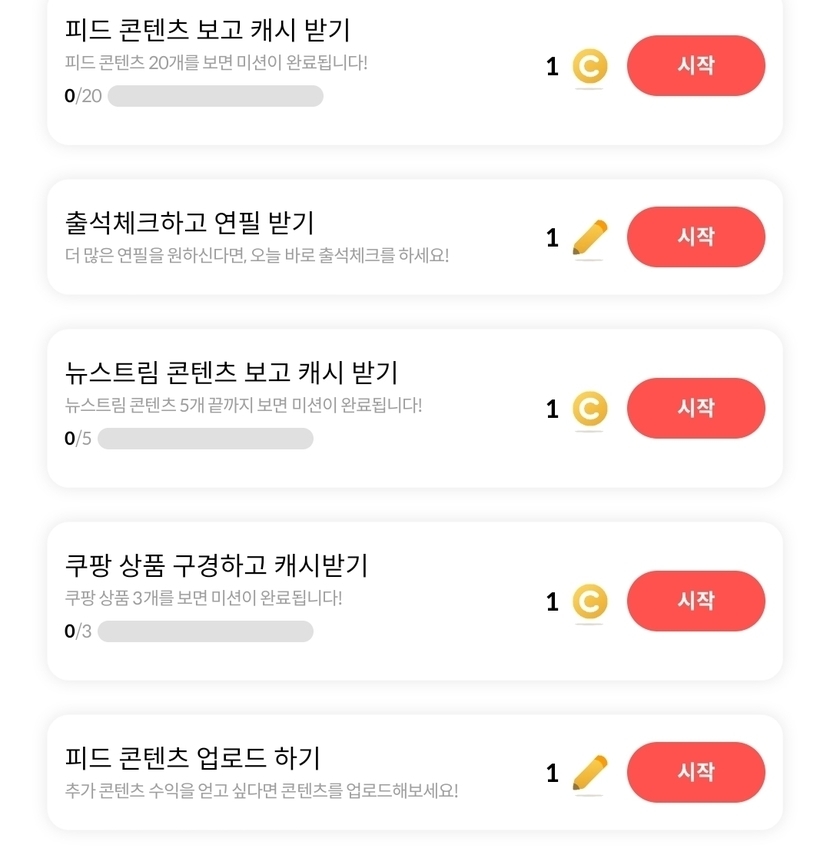Click the pencil icon for 출석체크 mission
This screenshot has width=830, height=858.
tap(589, 238)
